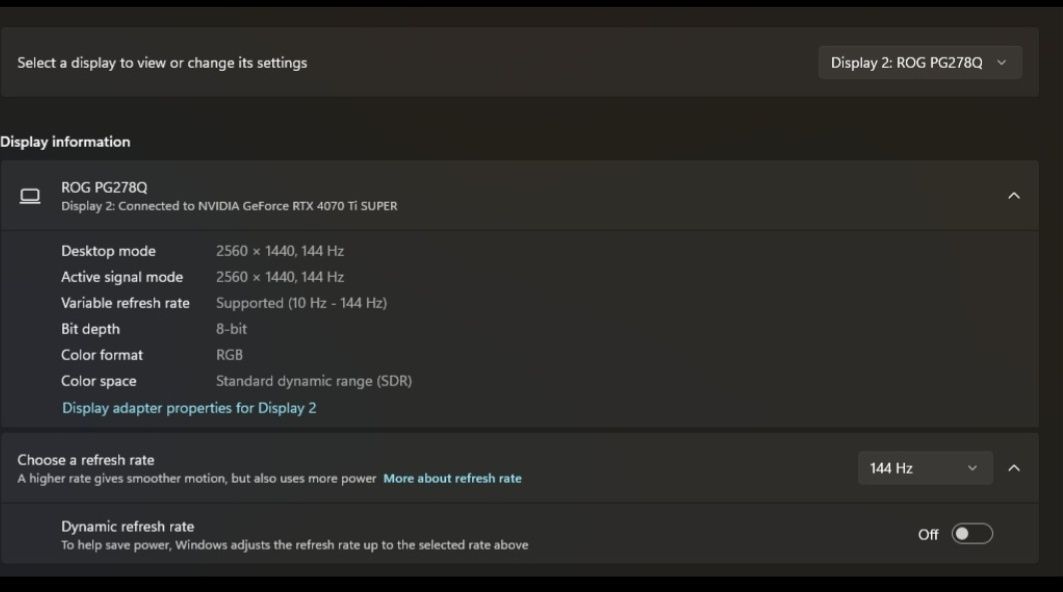Click the Color format label
Image resolution: width=1063 pixels, height=592 pixels.
pyautogui.click(x=102, y=355)
